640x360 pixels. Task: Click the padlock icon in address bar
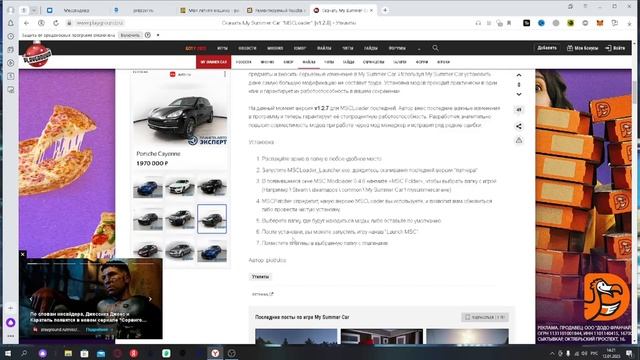pos(69,23)
